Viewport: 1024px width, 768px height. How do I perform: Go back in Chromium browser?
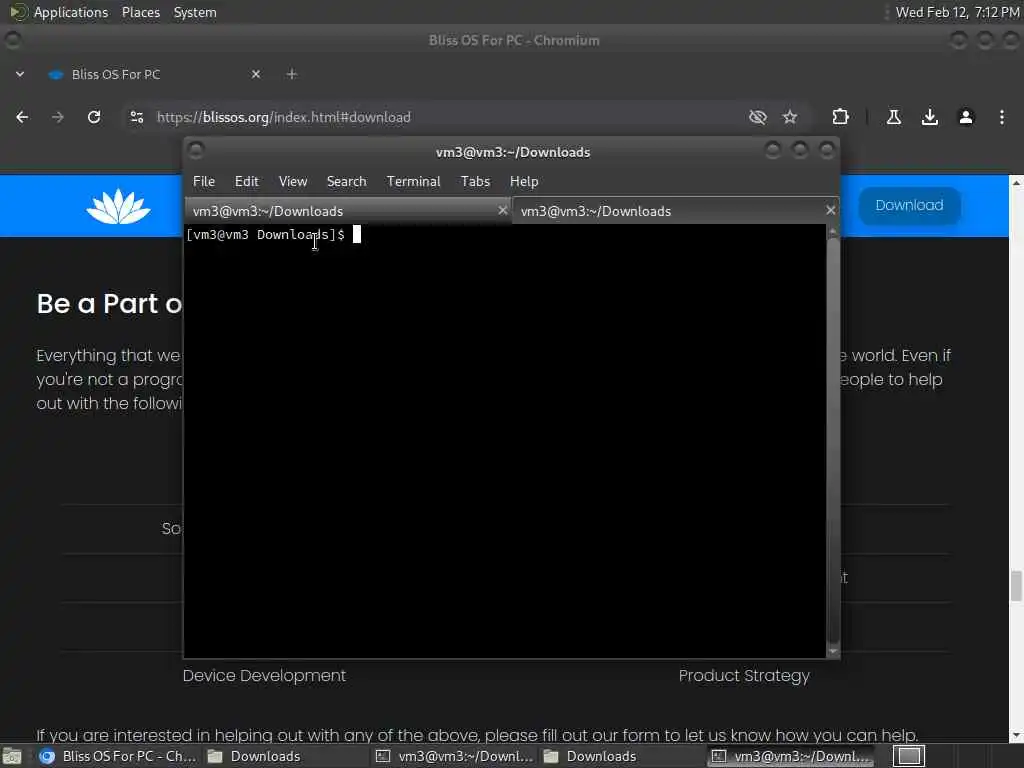[x=22, y=117]
